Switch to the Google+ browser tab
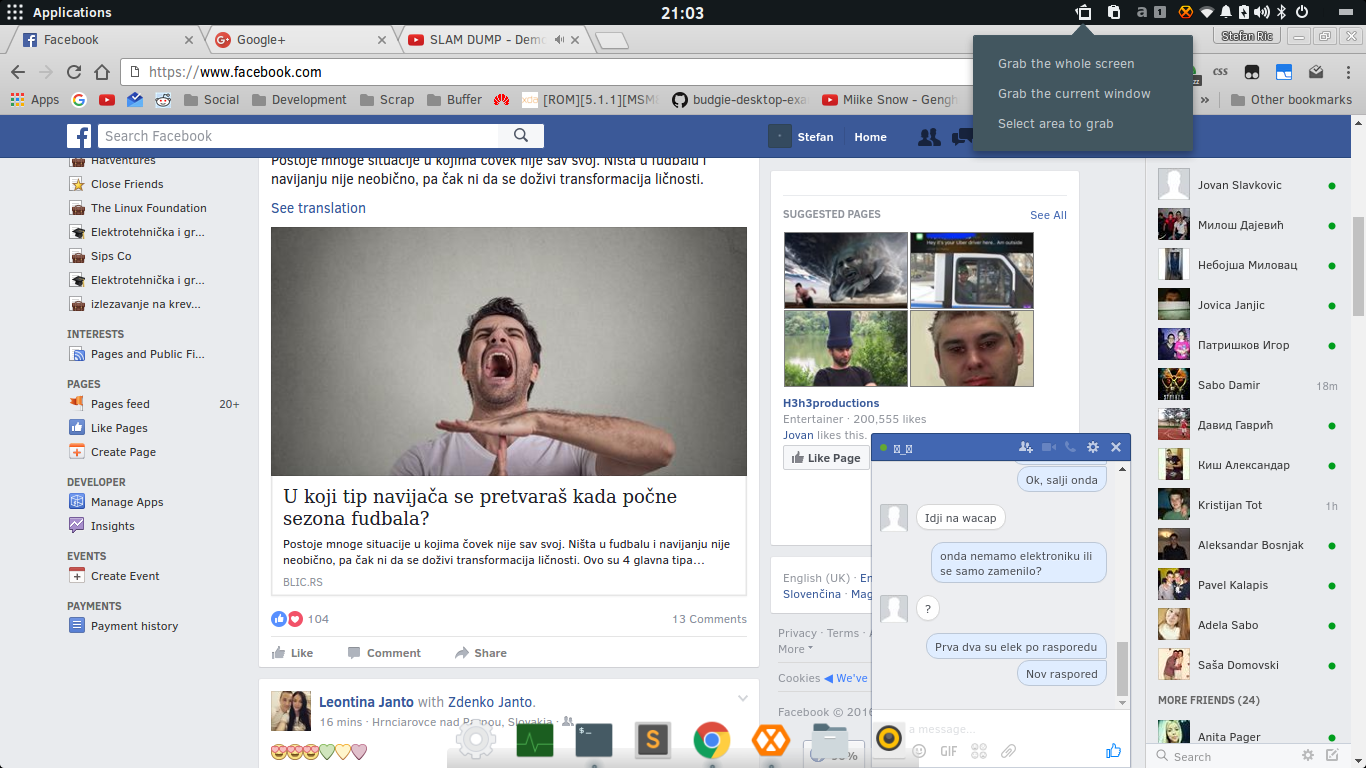1366x768 pixels. pyautogui.click(x=299, y=40)
